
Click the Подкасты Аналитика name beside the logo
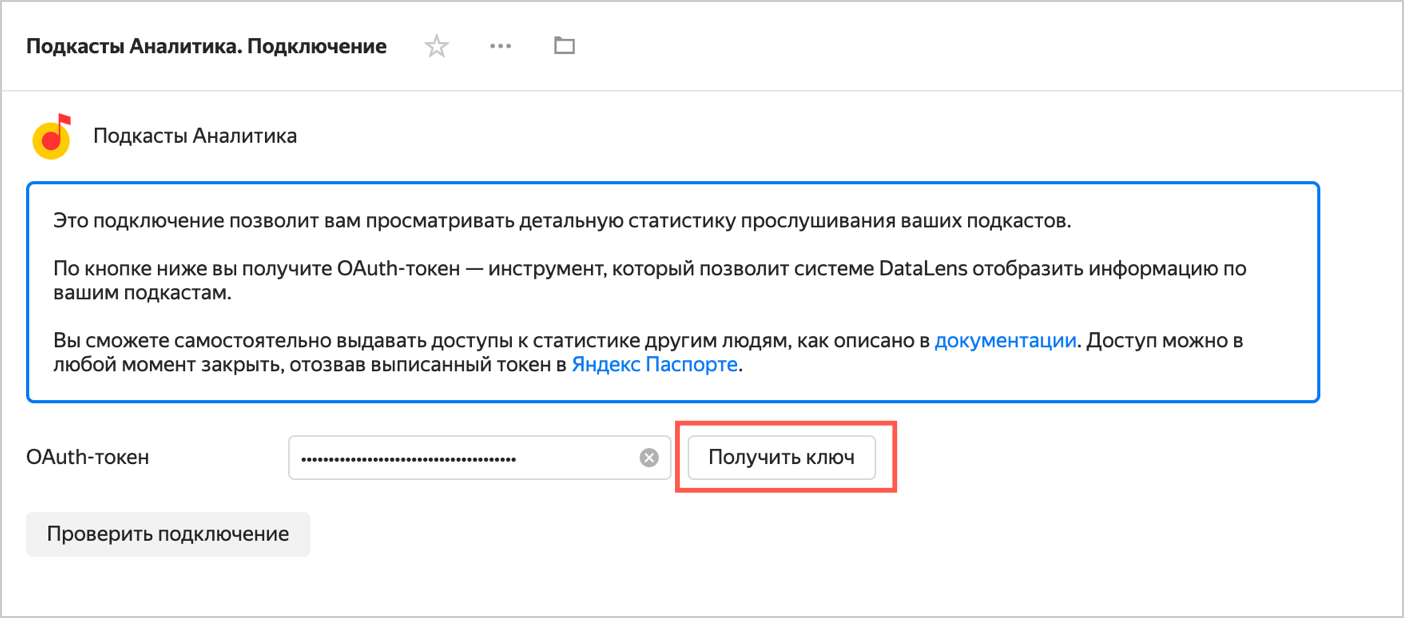pyautogui.click(x=195, y=136)
